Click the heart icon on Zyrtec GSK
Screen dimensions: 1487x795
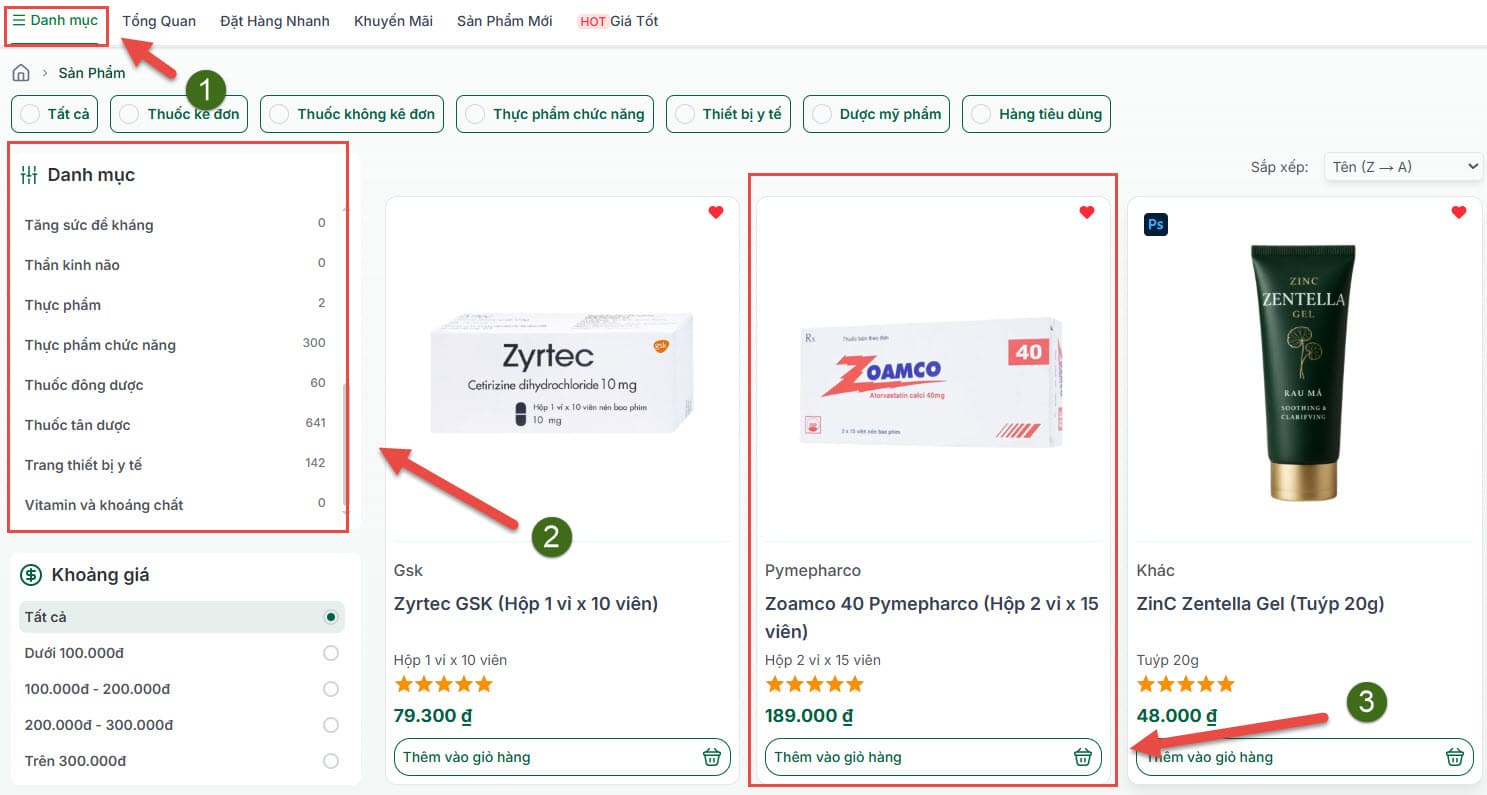click(716, 212)
